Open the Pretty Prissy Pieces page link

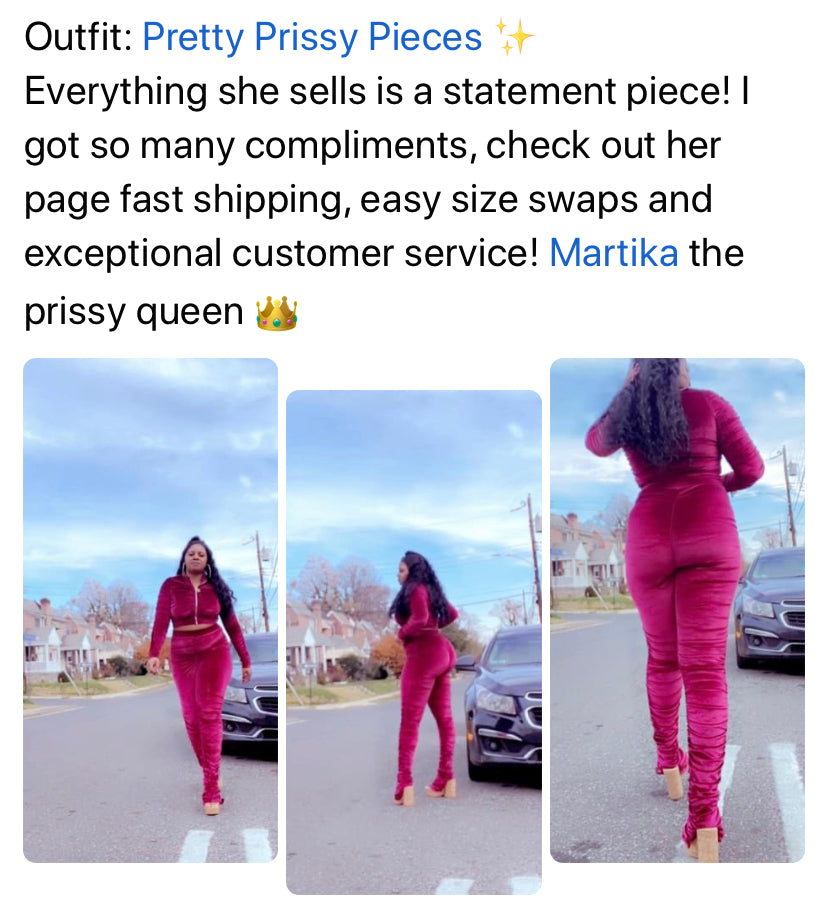[x=312, y=38]
